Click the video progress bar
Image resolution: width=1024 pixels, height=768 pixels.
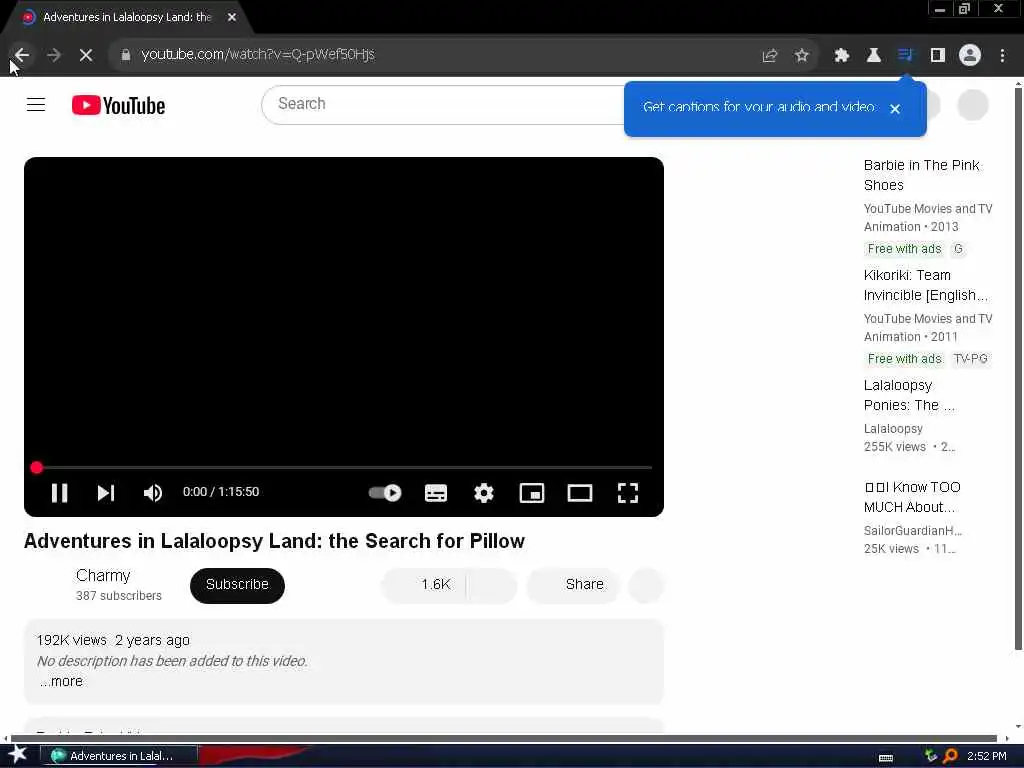[344, 468]
